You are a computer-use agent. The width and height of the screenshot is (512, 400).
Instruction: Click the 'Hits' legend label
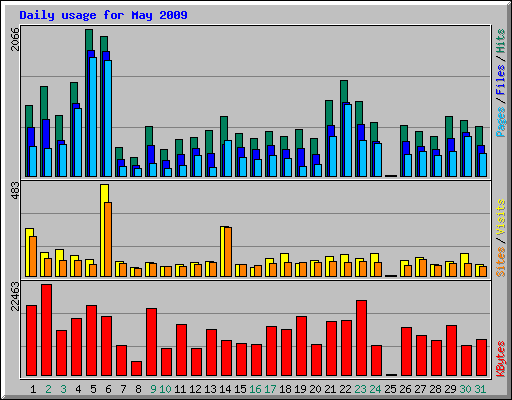(x=501, y=41)
